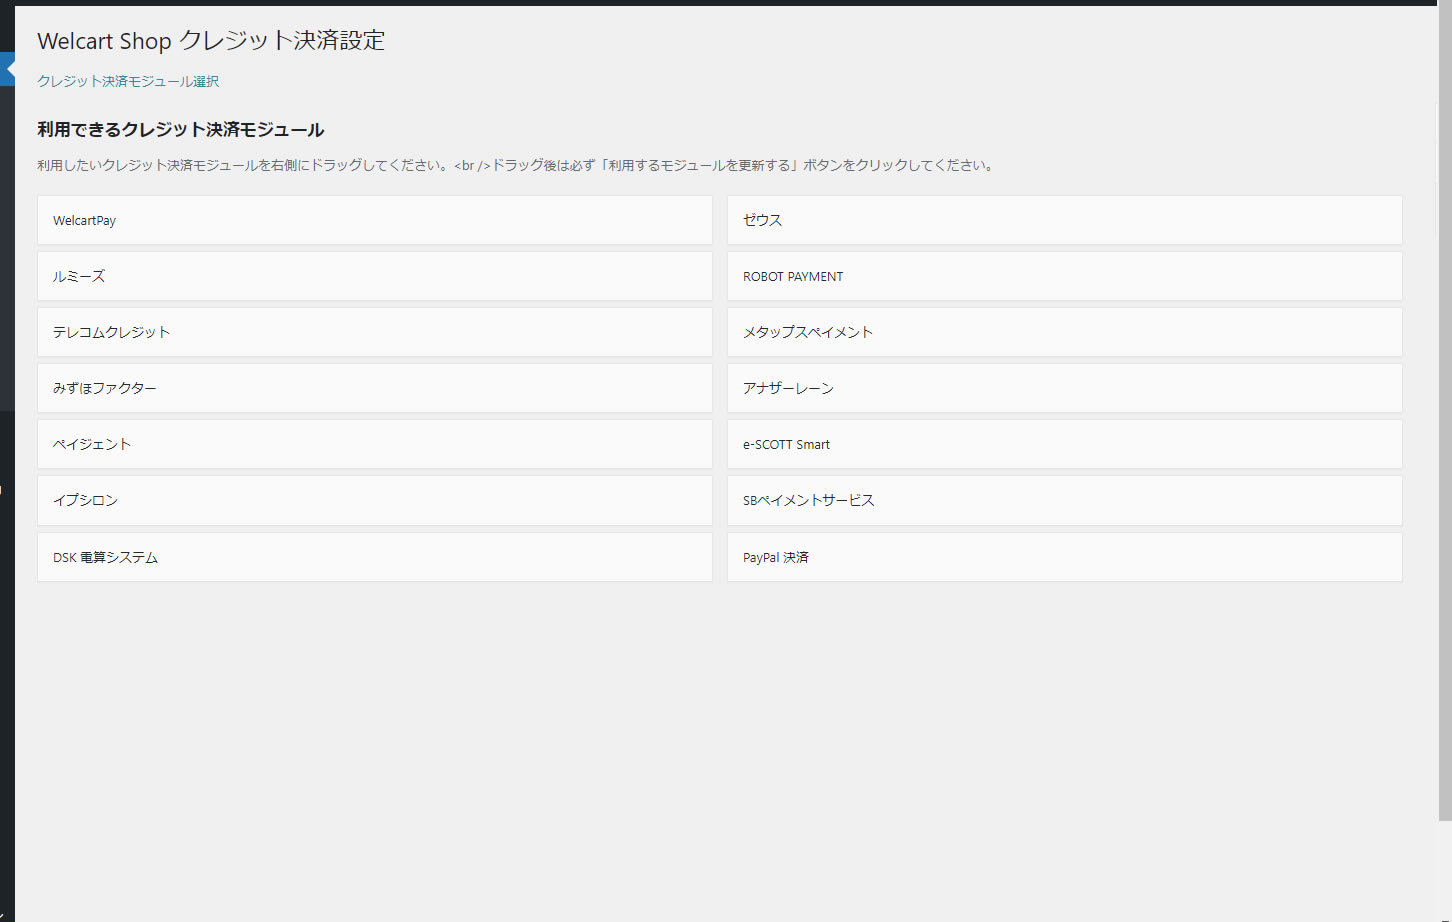Select the メタップスペイメント module
This screenshot has width=1452, height=922.
point(1065,332)
